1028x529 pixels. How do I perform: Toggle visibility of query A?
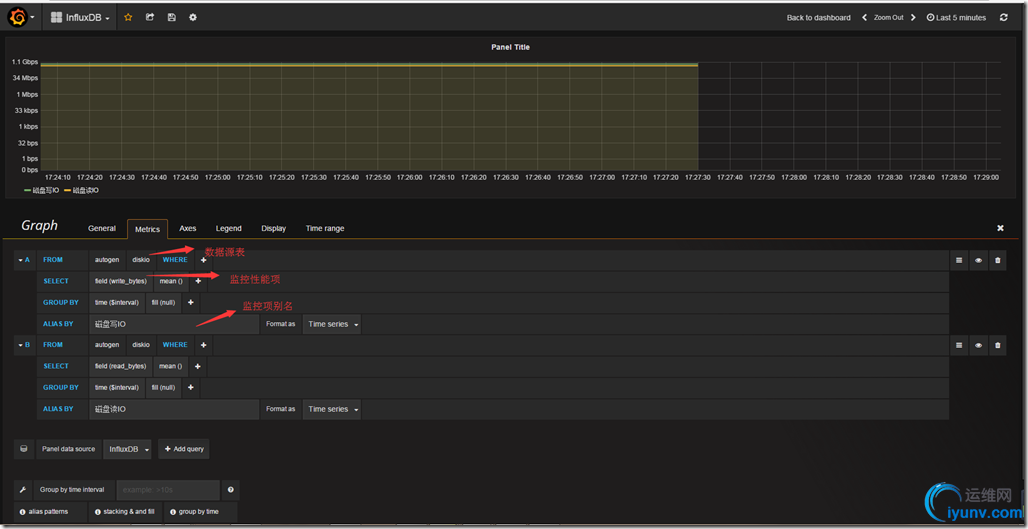(x=978, y=260)
